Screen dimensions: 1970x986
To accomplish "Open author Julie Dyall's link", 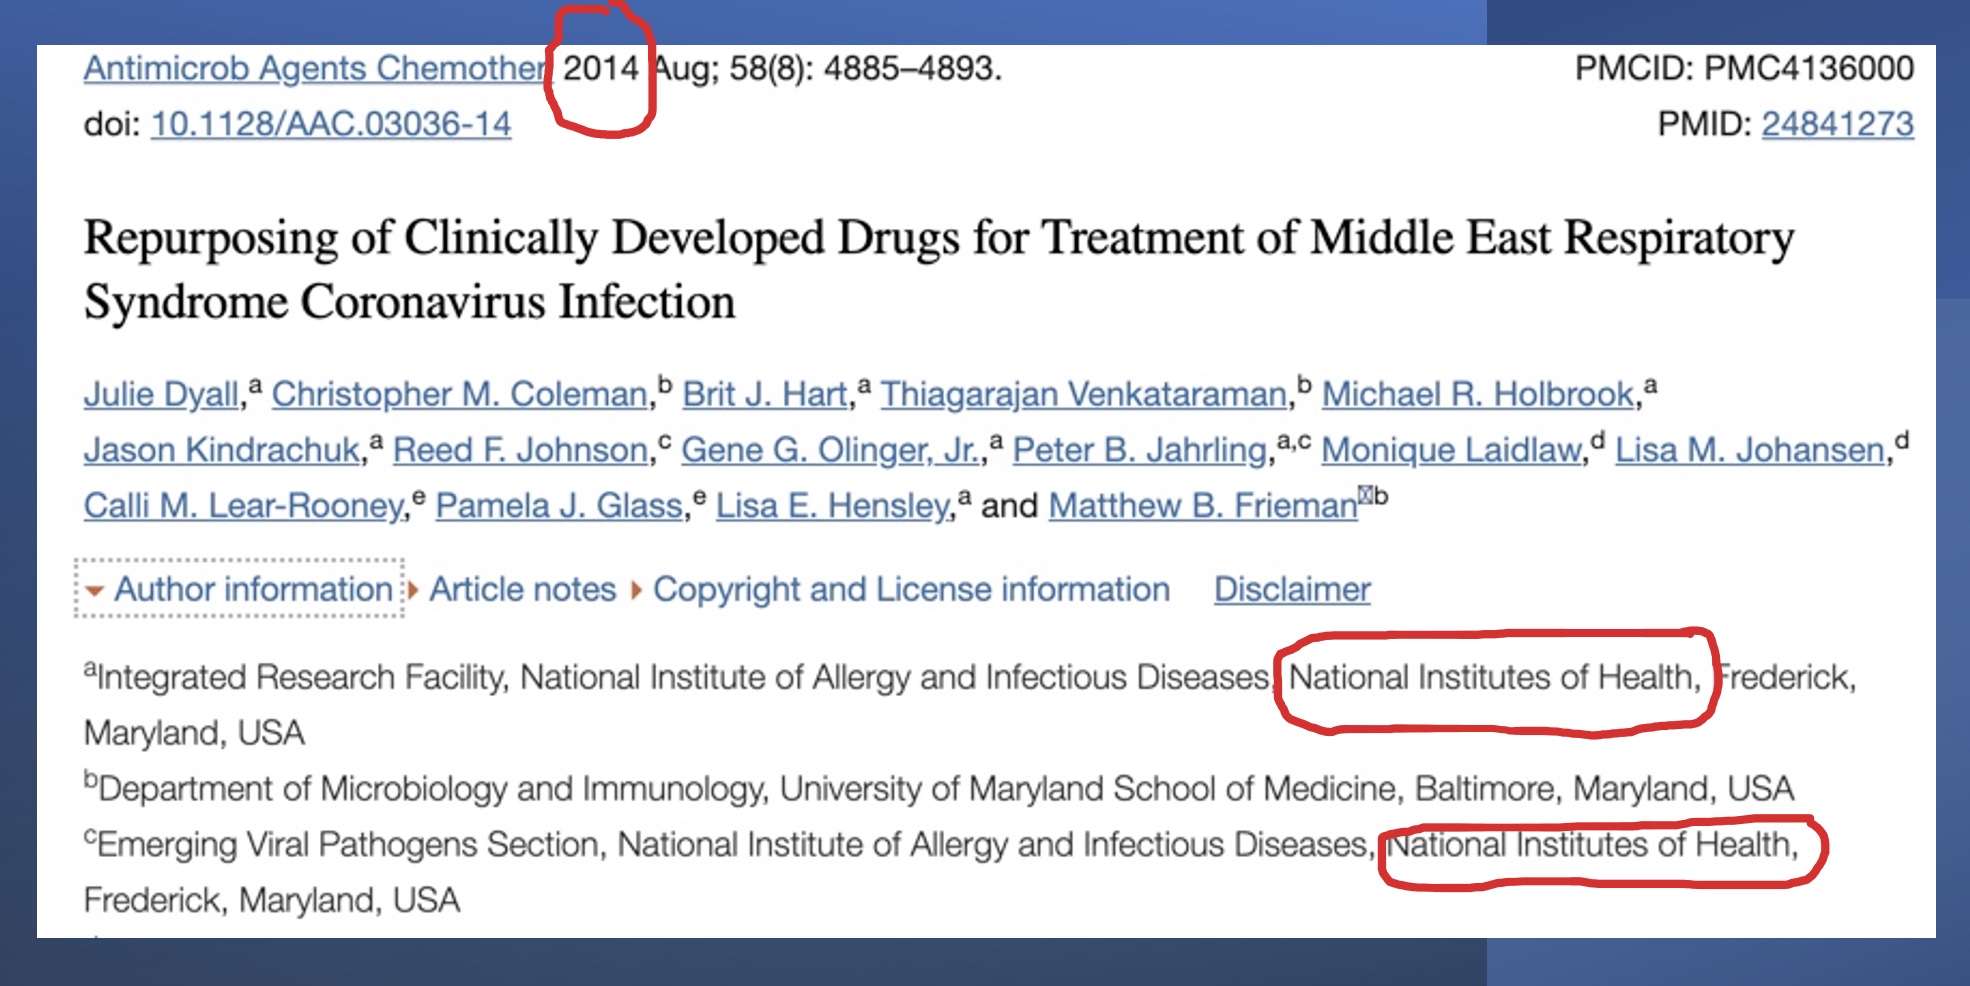I will point(161,394).
